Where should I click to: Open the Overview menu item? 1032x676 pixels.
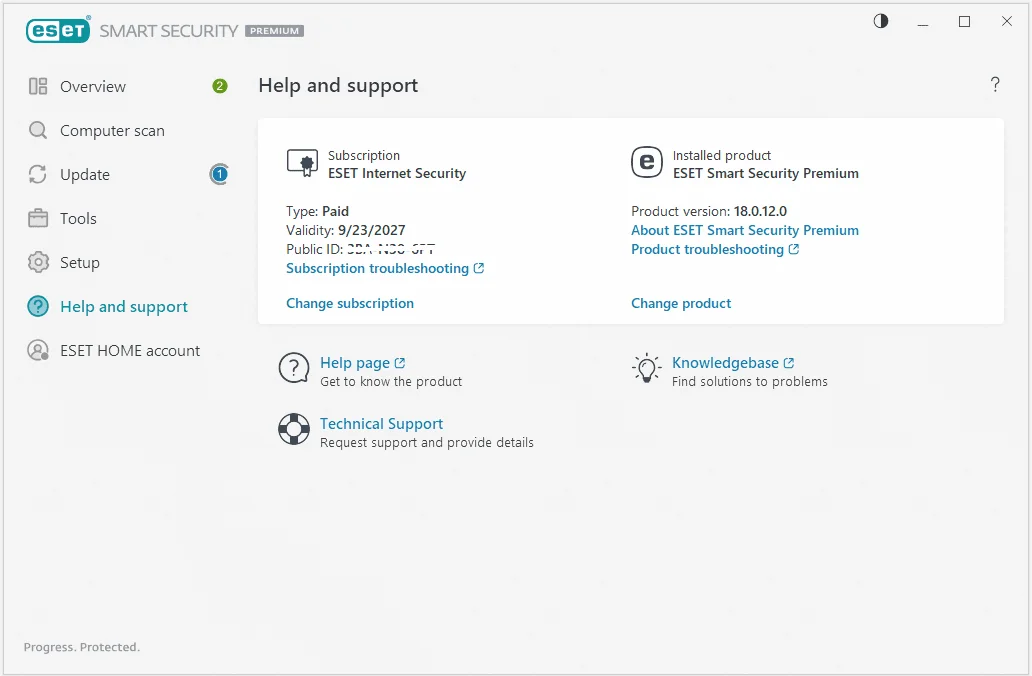(93, 86)
